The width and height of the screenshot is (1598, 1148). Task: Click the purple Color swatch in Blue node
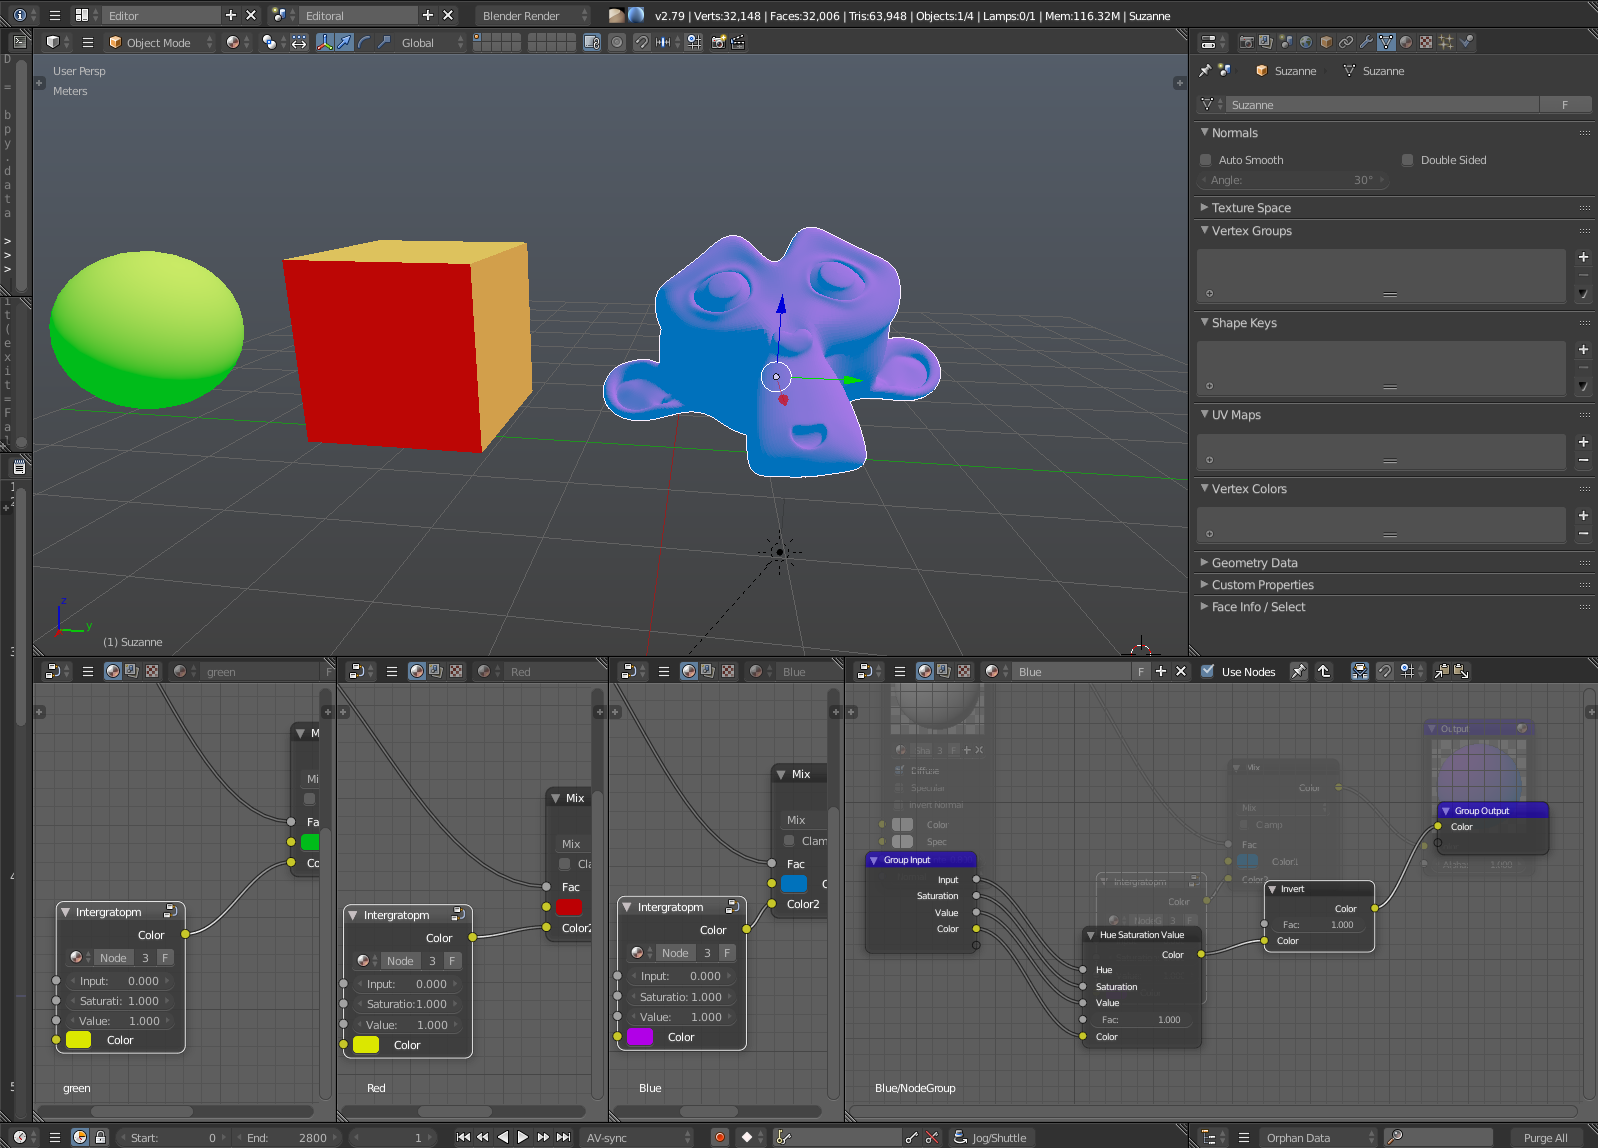pyautogui.click(x=640, y=1037)
